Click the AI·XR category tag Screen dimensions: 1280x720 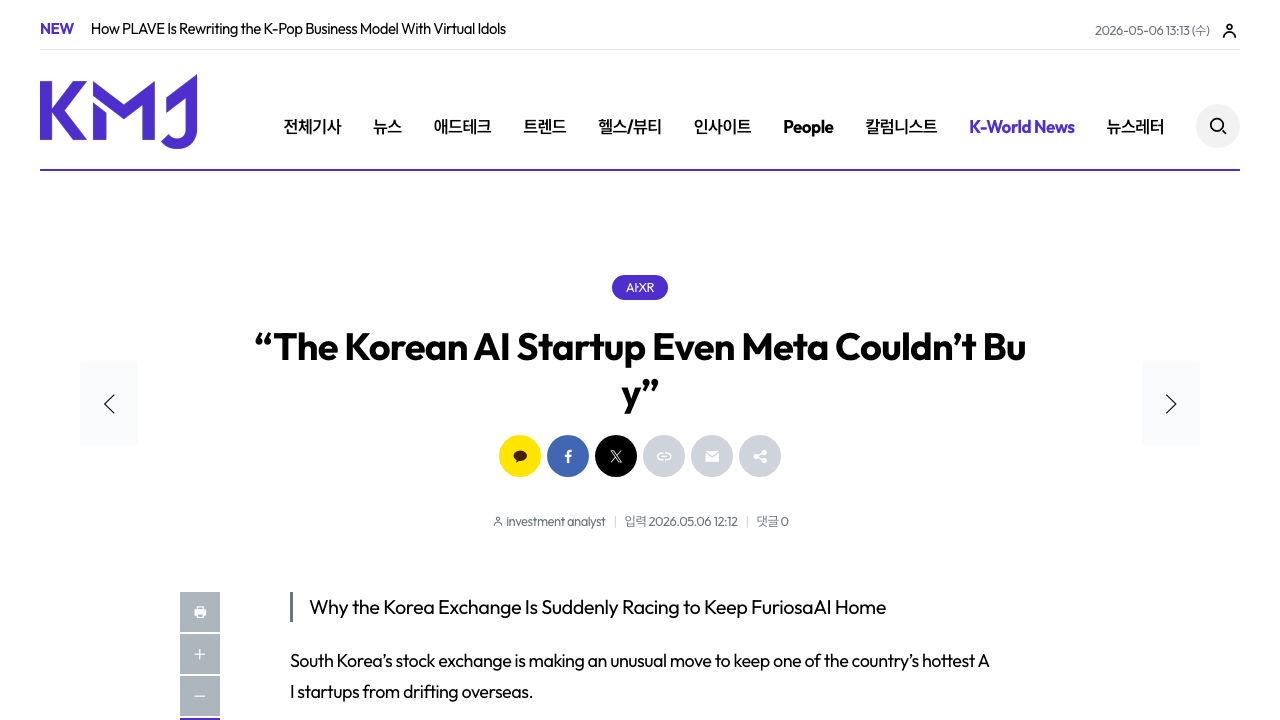click(x=640, y=288)
